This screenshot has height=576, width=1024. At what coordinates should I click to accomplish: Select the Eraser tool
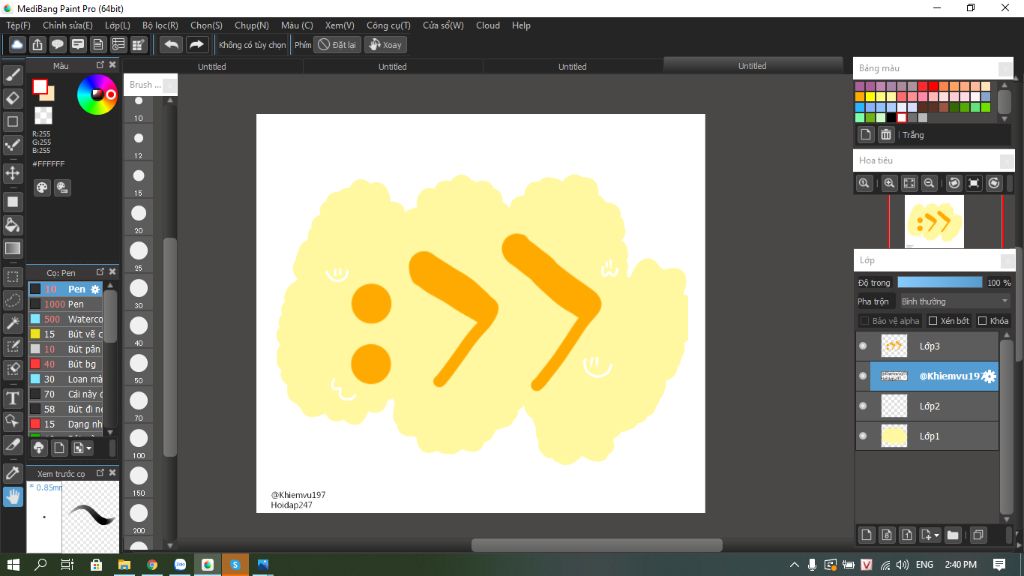click(x=12, y=99)
